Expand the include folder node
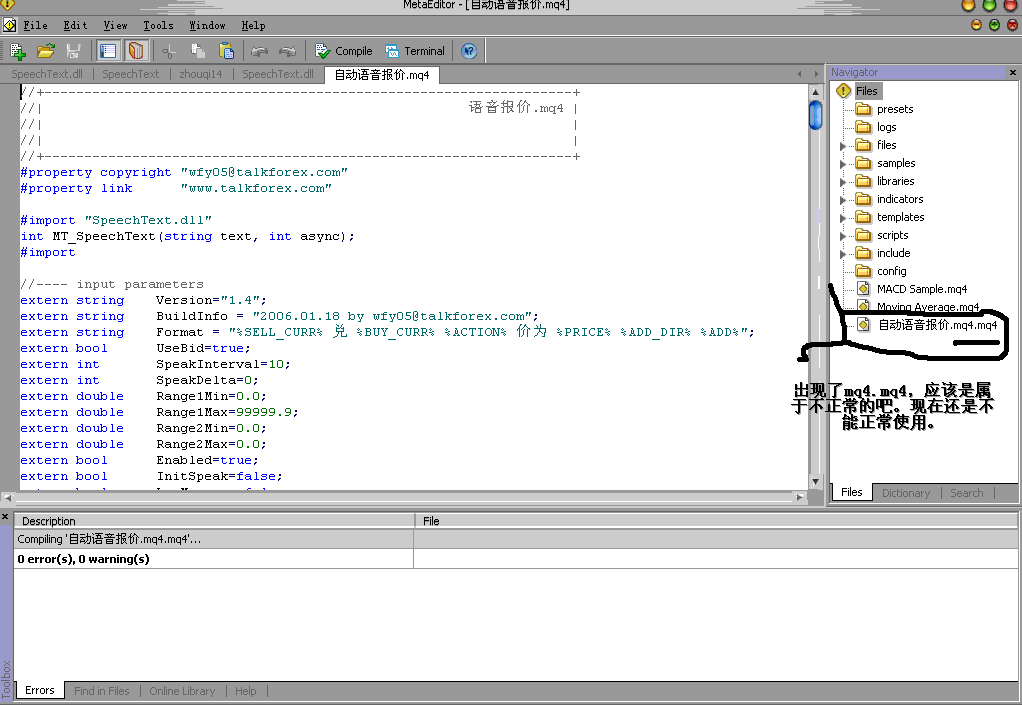The image size is (1022, 705). (x=843, y=254)
